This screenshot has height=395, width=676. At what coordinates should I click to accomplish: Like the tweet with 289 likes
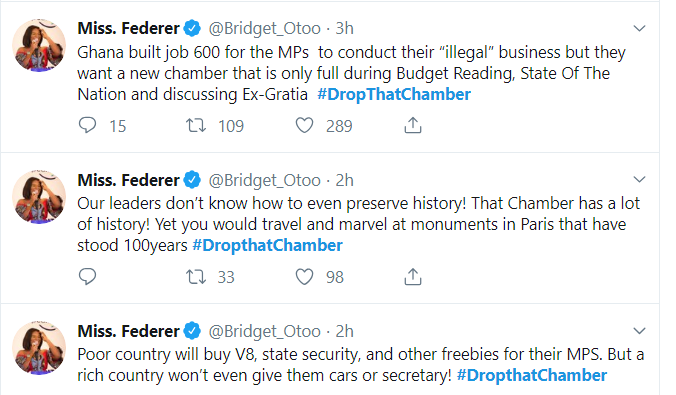coord(304,125)
